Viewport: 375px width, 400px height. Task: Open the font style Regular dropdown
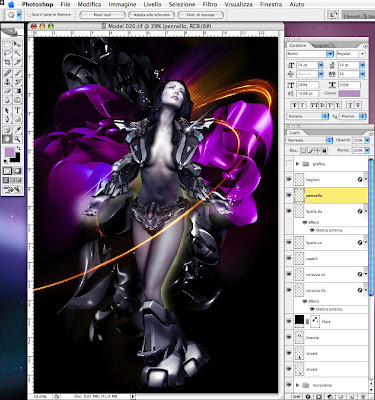tap(363, 54)
